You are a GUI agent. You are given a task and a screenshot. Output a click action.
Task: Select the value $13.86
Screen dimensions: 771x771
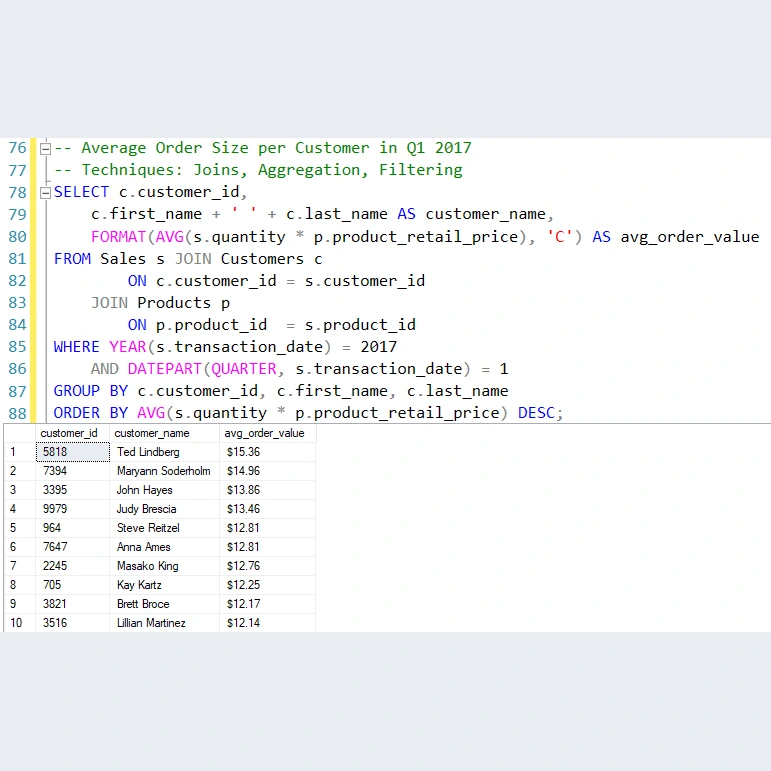pos(243,490)
